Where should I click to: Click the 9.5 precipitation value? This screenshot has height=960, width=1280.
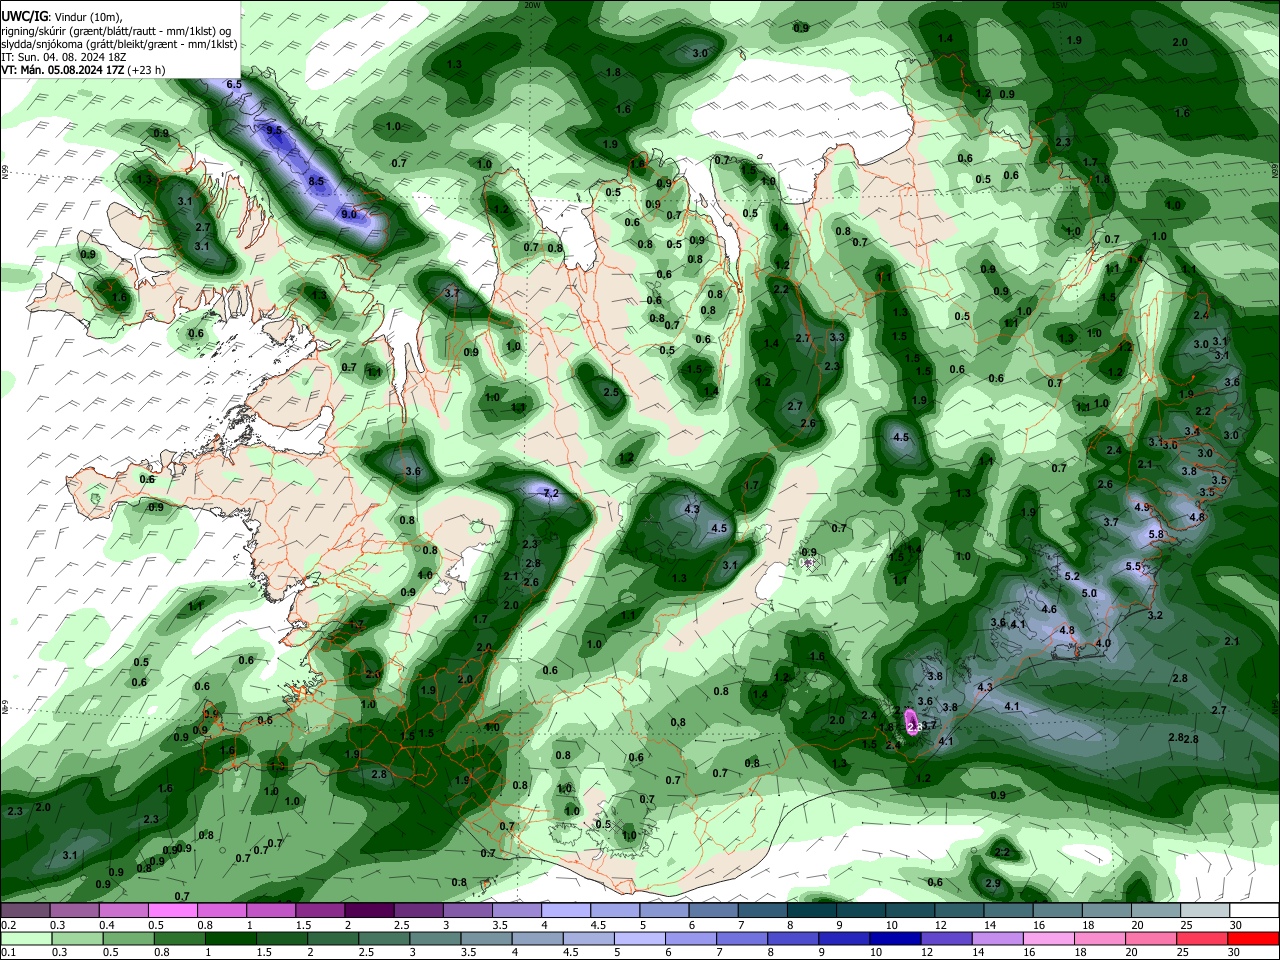[x=275, y=131]
